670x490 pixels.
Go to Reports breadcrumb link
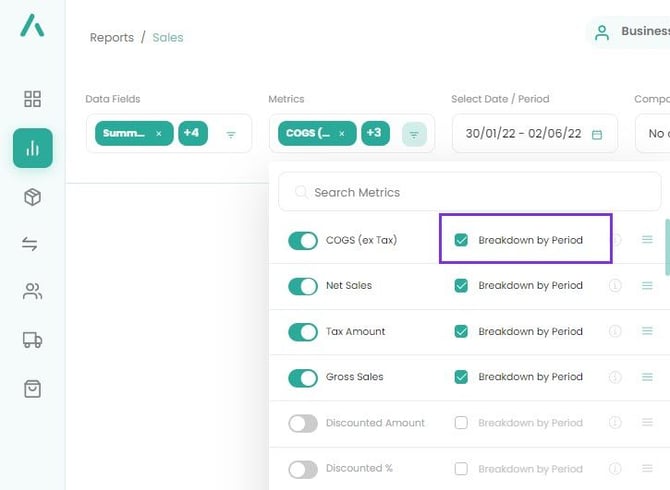point(111,38)
